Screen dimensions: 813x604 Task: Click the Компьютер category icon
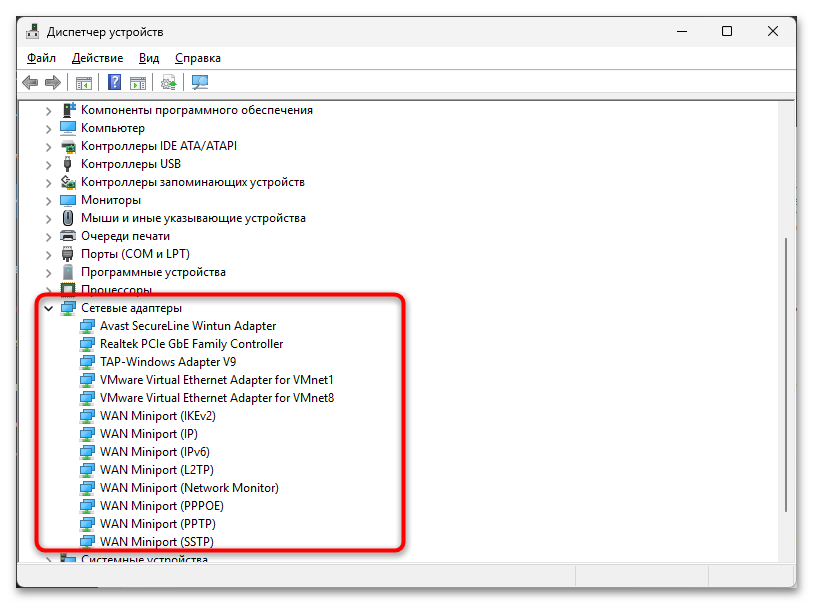pos(68,128)
